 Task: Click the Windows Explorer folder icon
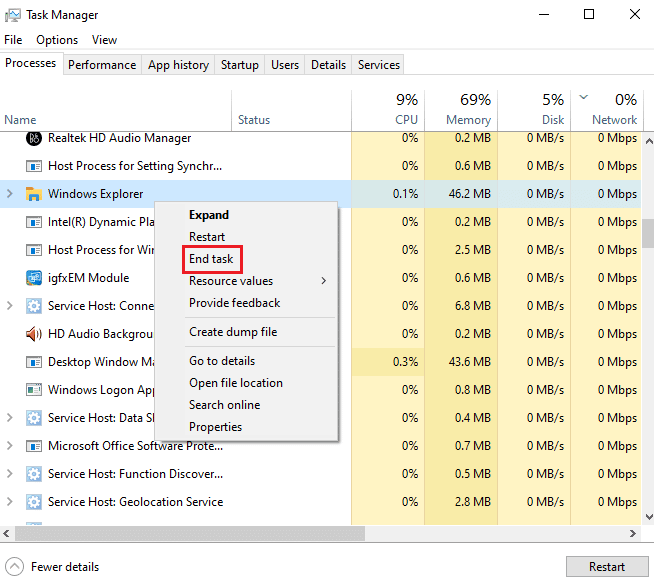[x=34, y=194]
